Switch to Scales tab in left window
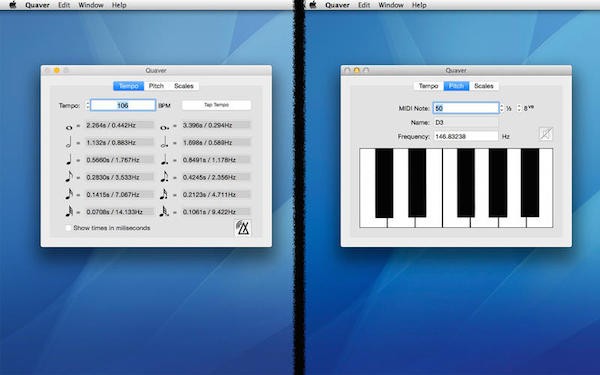600x375 pixels. pyautogui.click(x=184, y=86)
